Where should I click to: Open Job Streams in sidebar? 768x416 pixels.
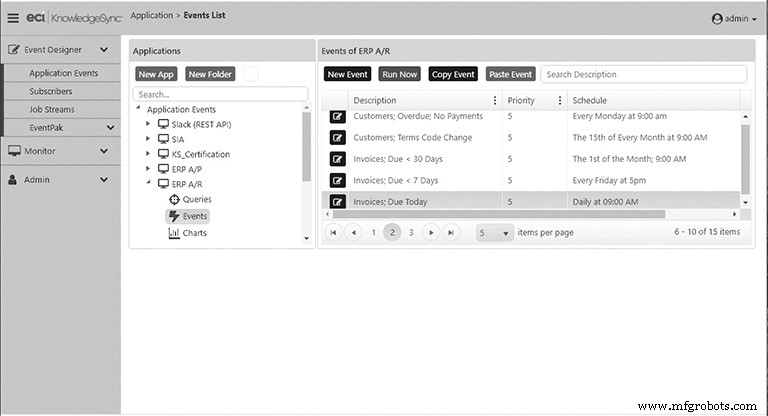pyautogui.click(x=52, y=109)
